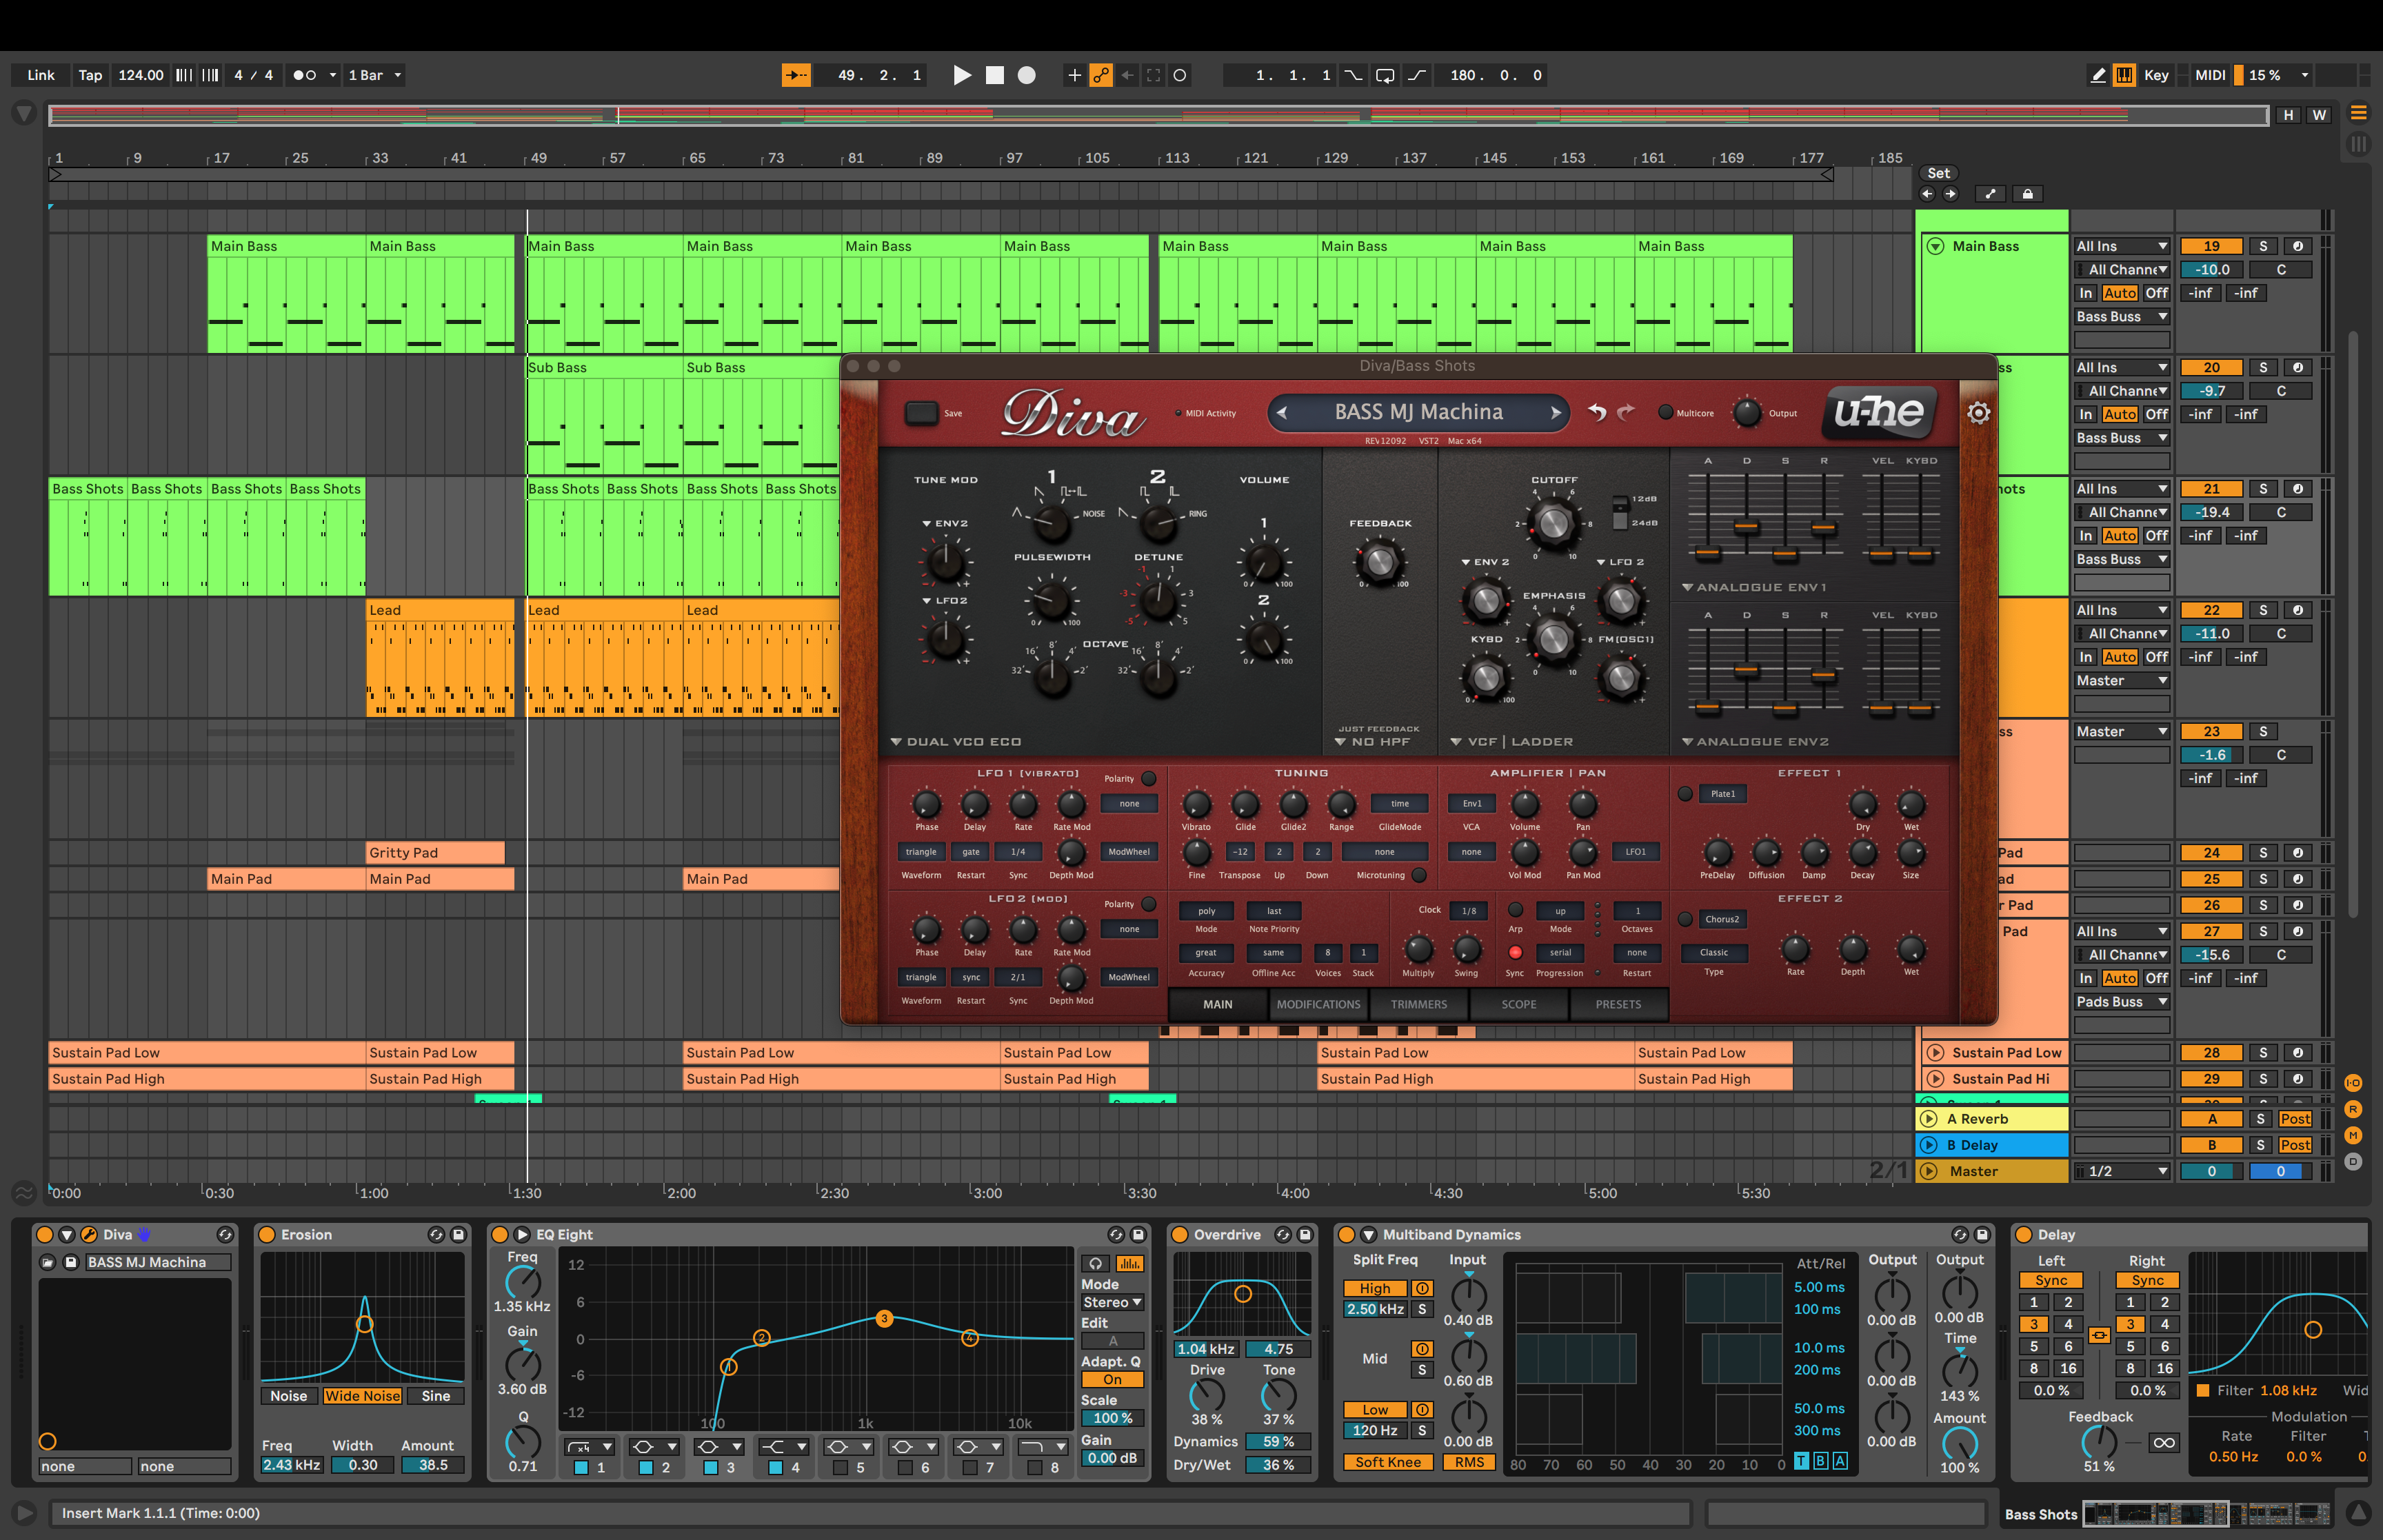Solo the Main Bass track
Image resolution: width=2383 pixels, height=1540 pixels.
2263,246
